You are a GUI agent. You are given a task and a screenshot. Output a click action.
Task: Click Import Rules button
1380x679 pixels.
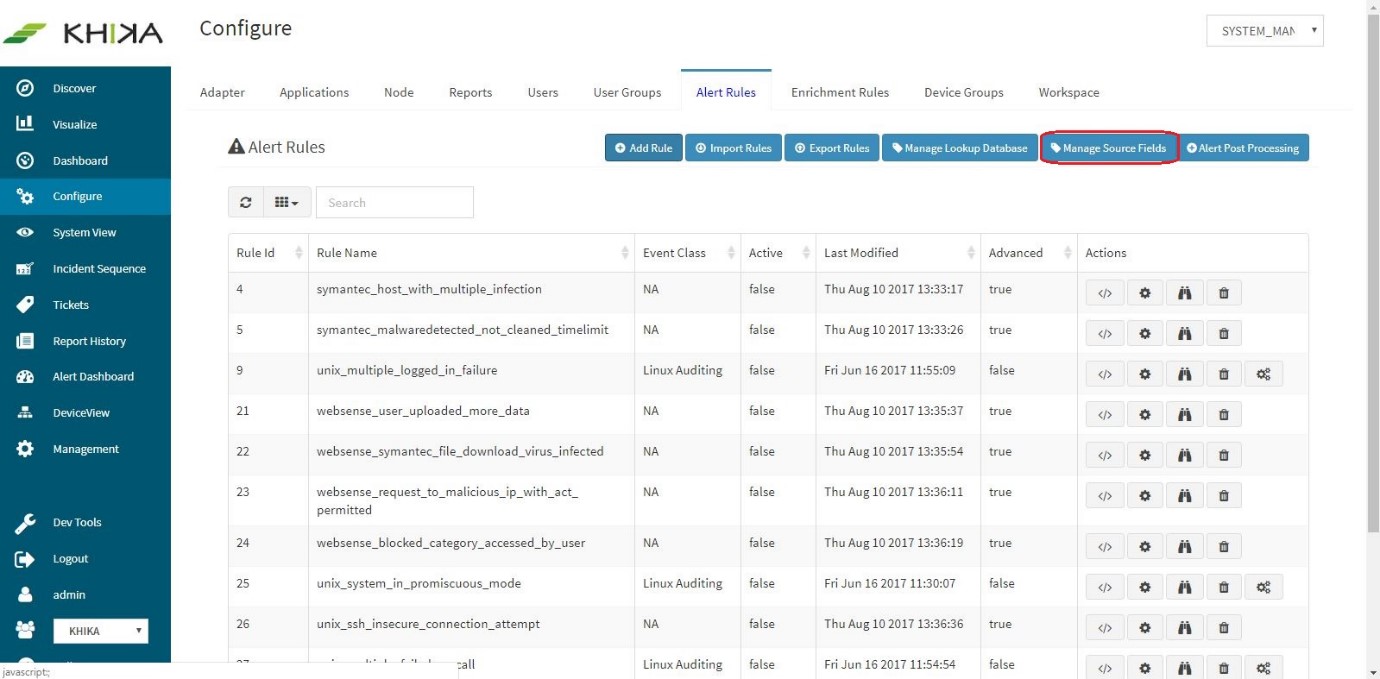[x=733, y=148]
